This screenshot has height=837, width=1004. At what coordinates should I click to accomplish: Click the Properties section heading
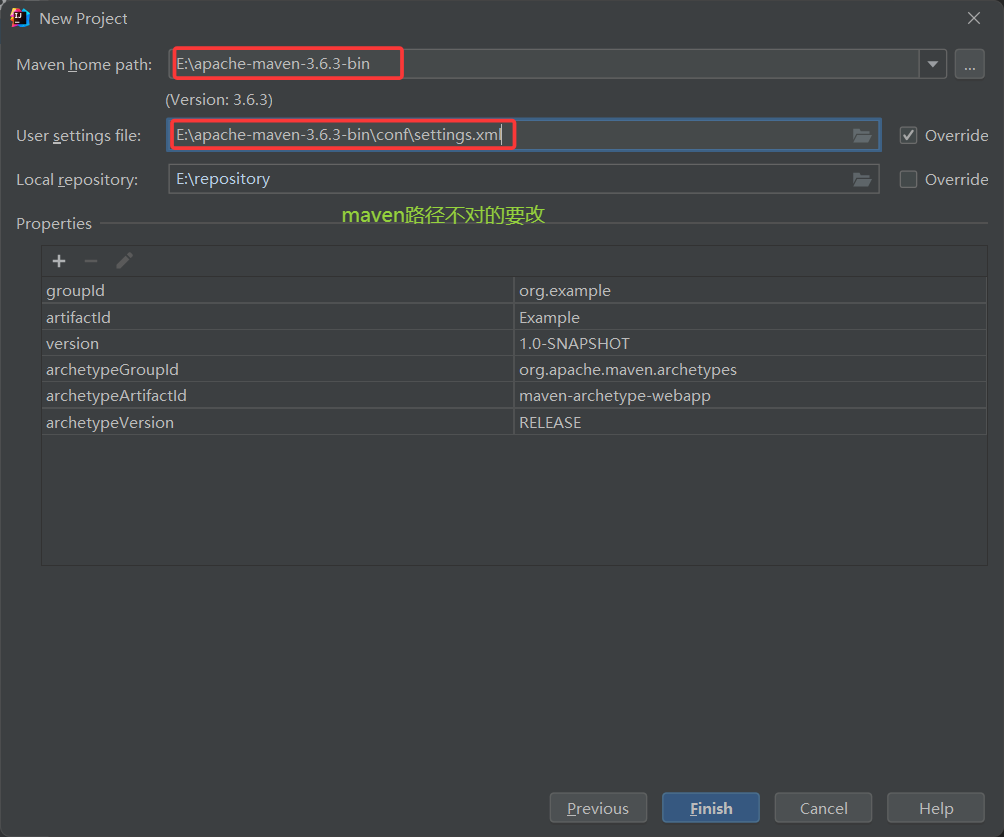(54, 223)
